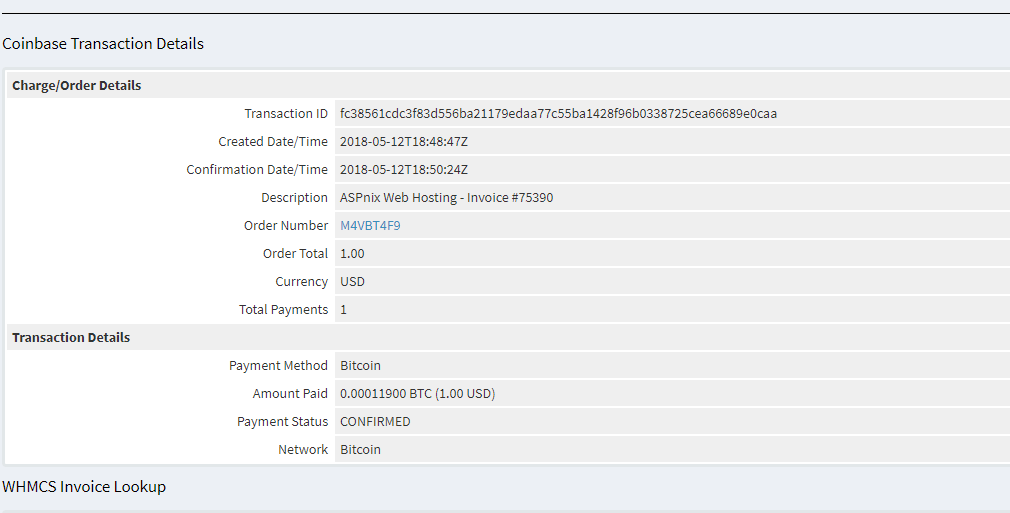Click the Confirmation Date/Time label
This screenshot has width=1010, height=513.
click(x=257, y=169)
